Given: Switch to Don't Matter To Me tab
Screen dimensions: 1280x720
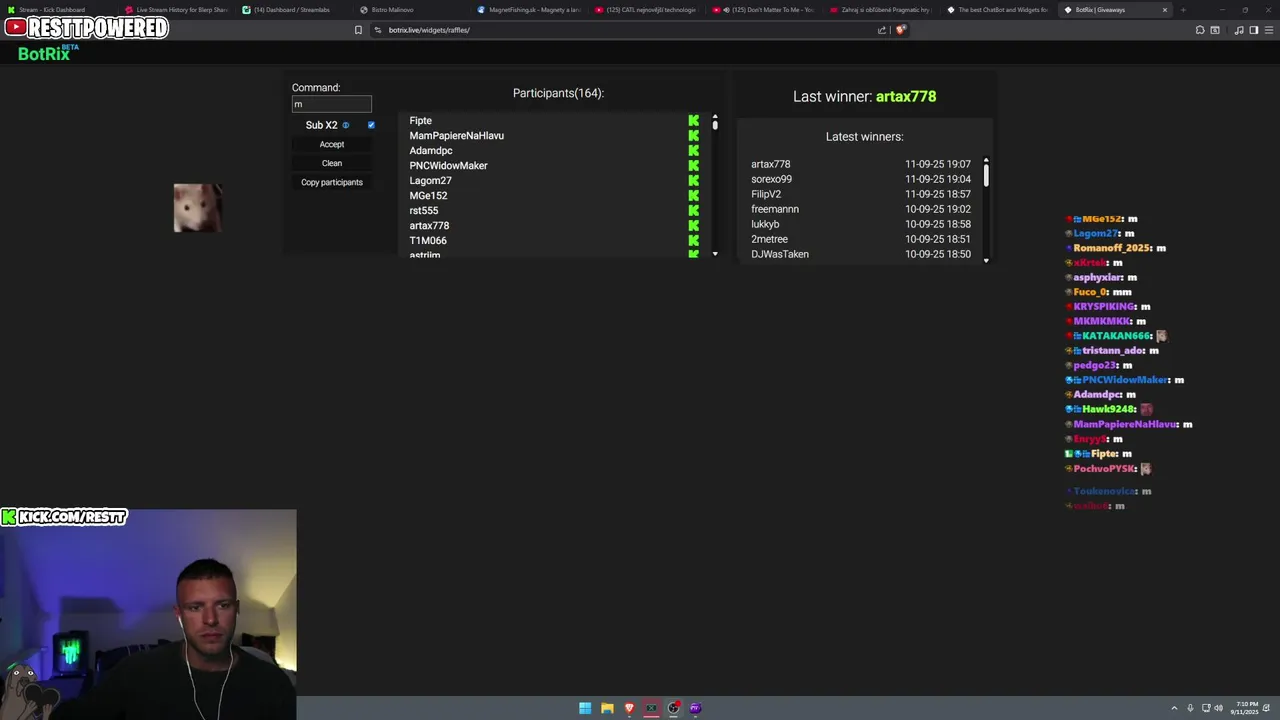Looking at the screenshot, I should click(764, 10).
